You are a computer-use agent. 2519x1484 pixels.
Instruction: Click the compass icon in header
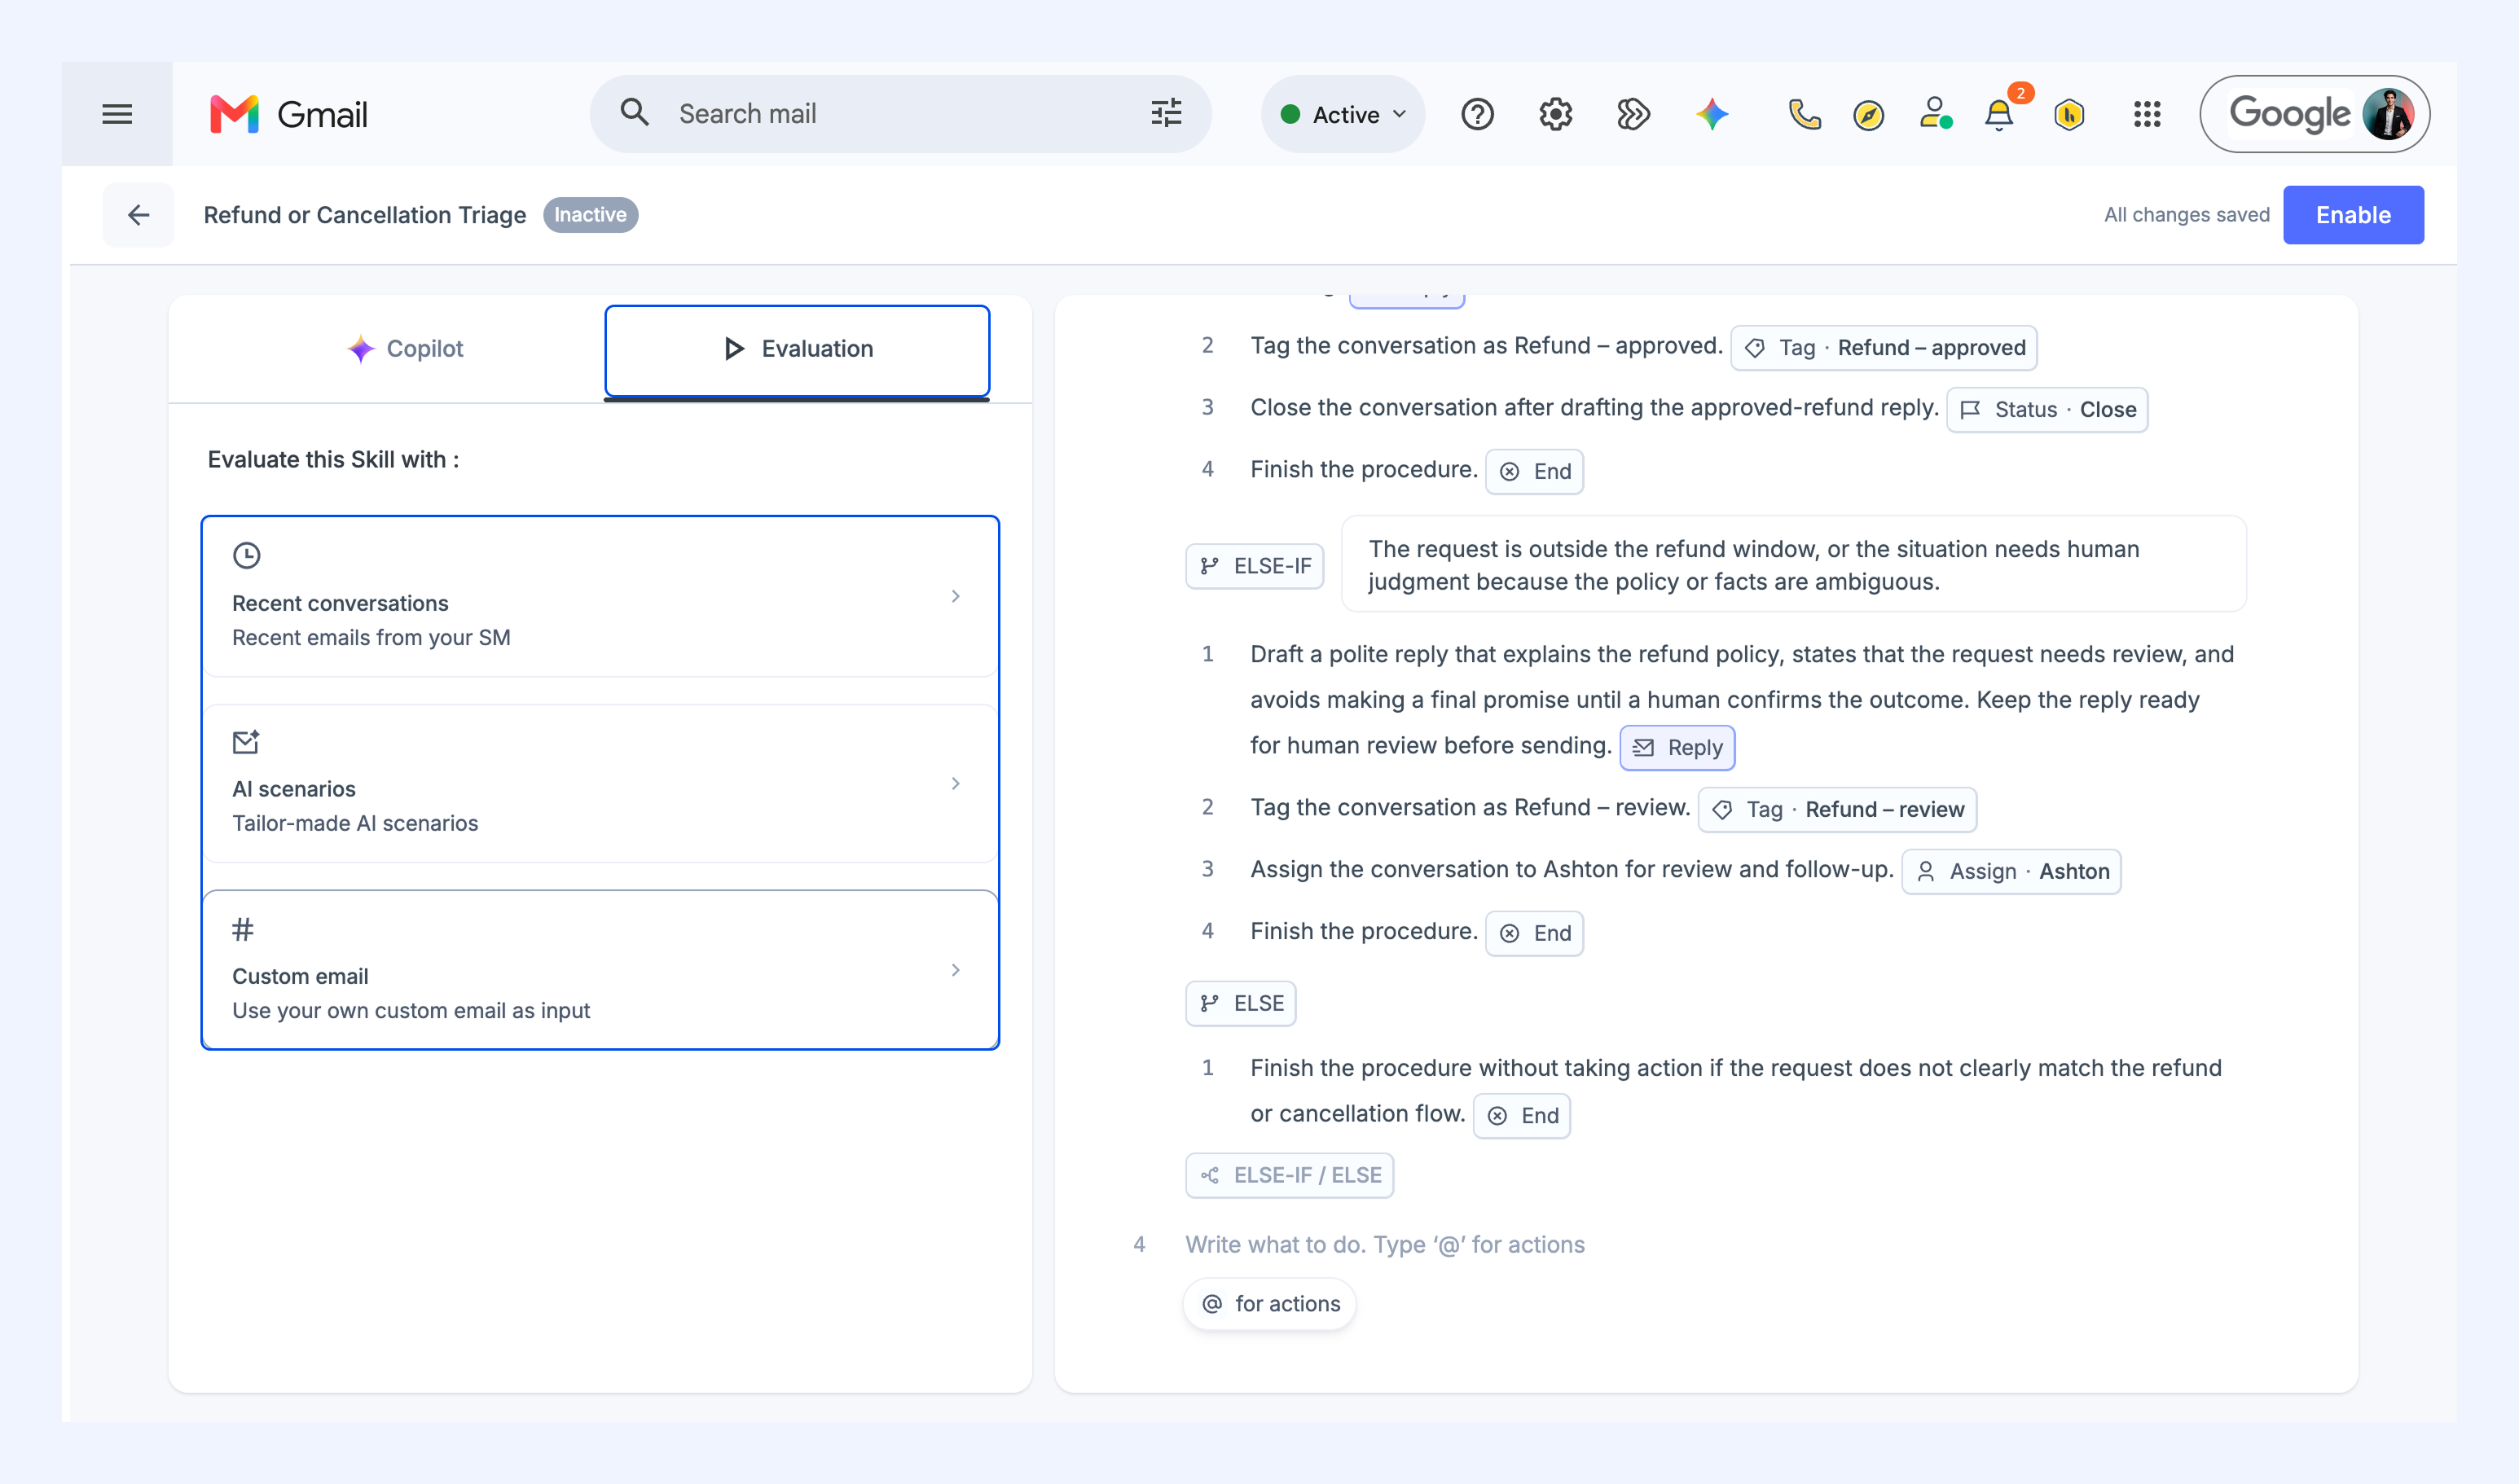point(1868,115)
